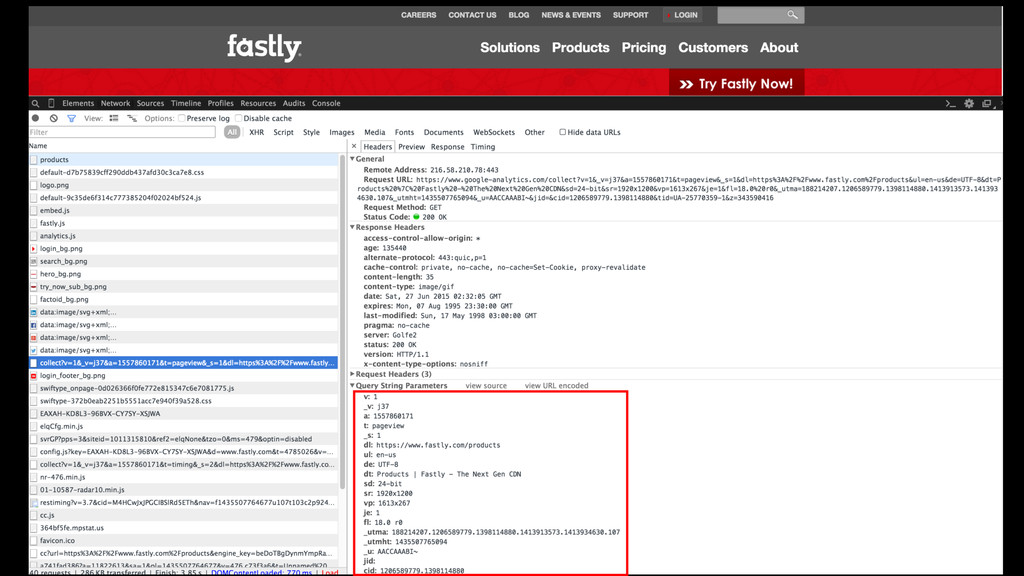The width and height of the screenshot is (1024, 576).
Task: Expand the Request Headers (3) section
Action: click(353, 374)
